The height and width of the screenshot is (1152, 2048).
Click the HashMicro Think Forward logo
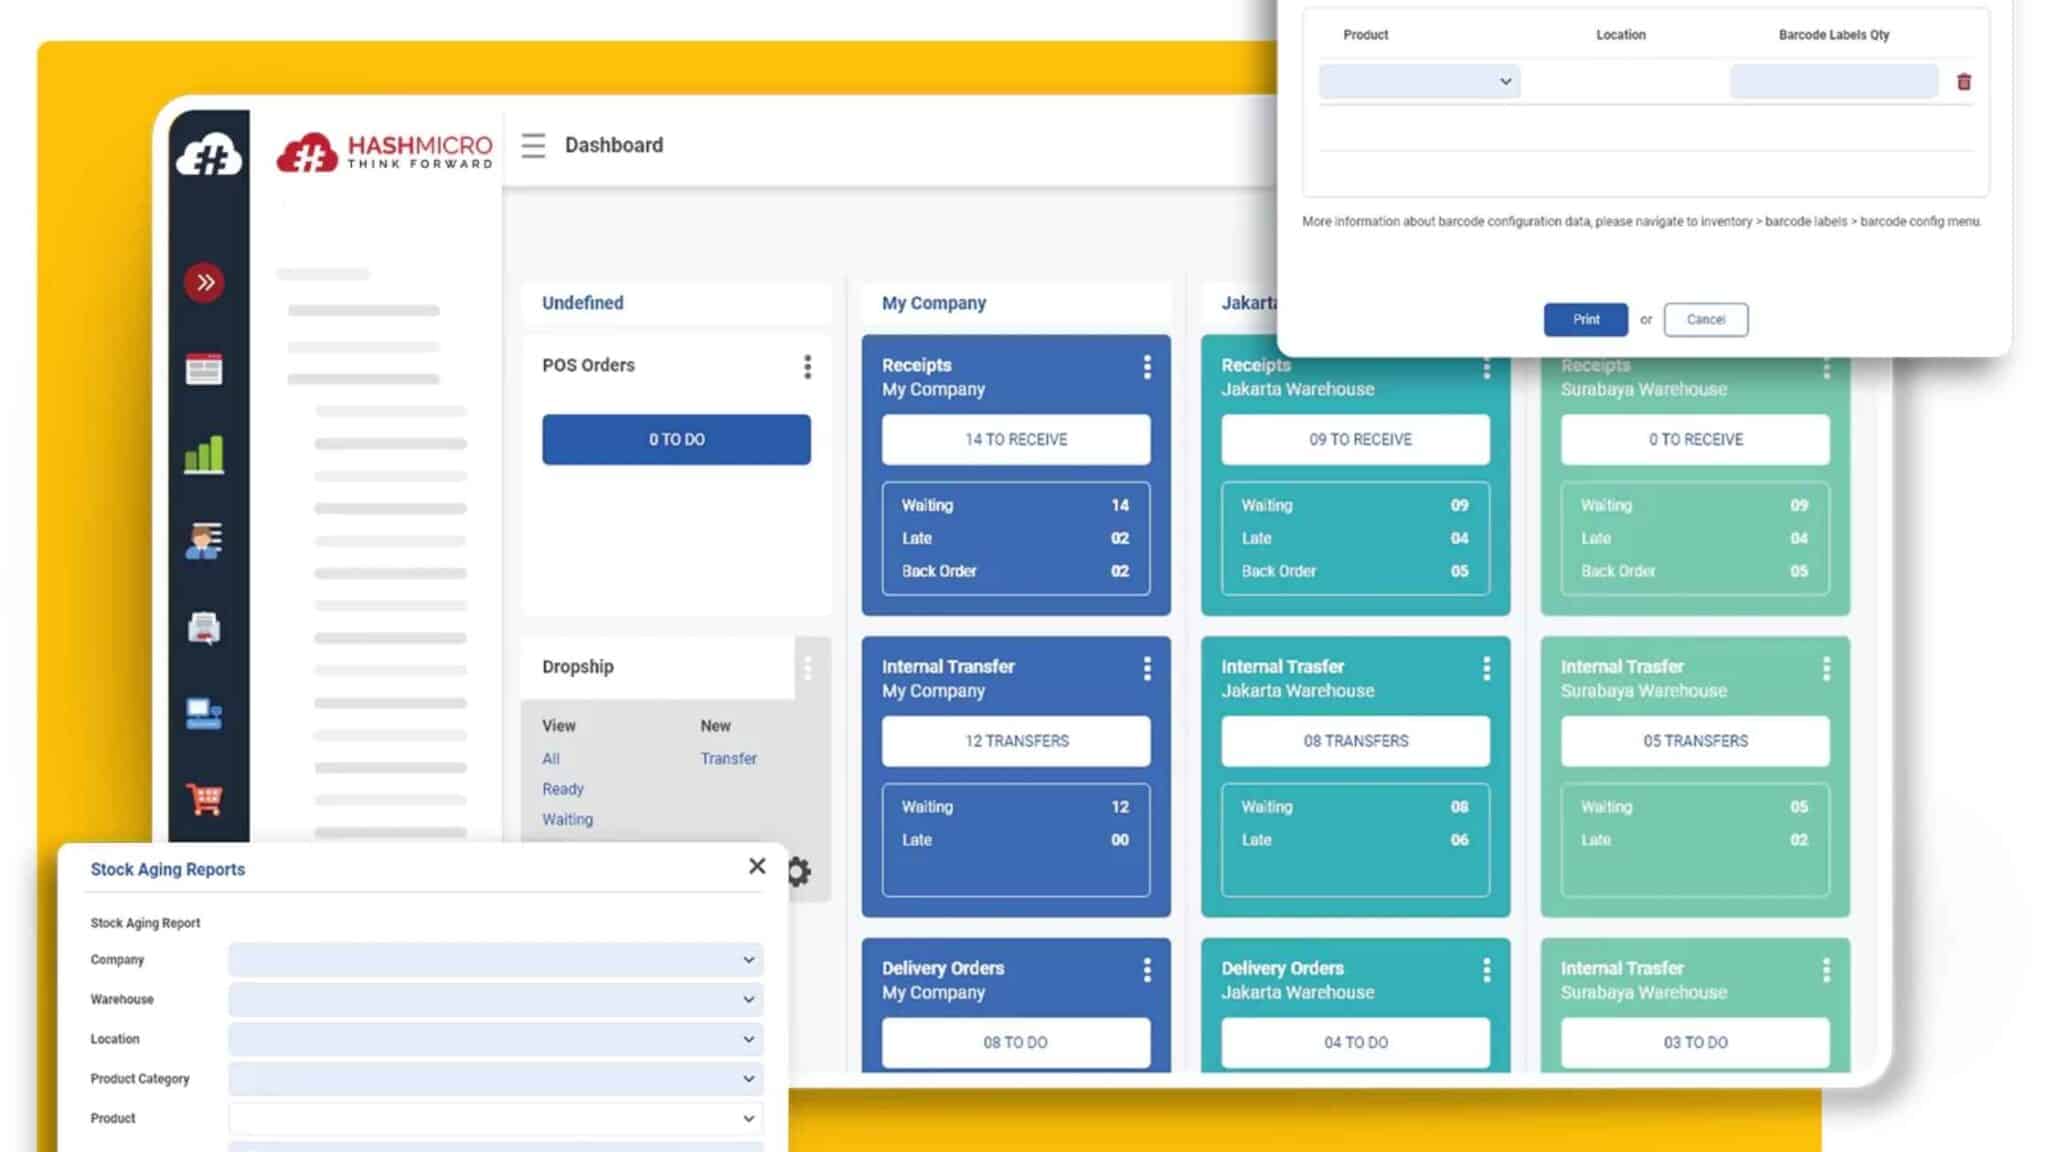click(x=385, y=152)
